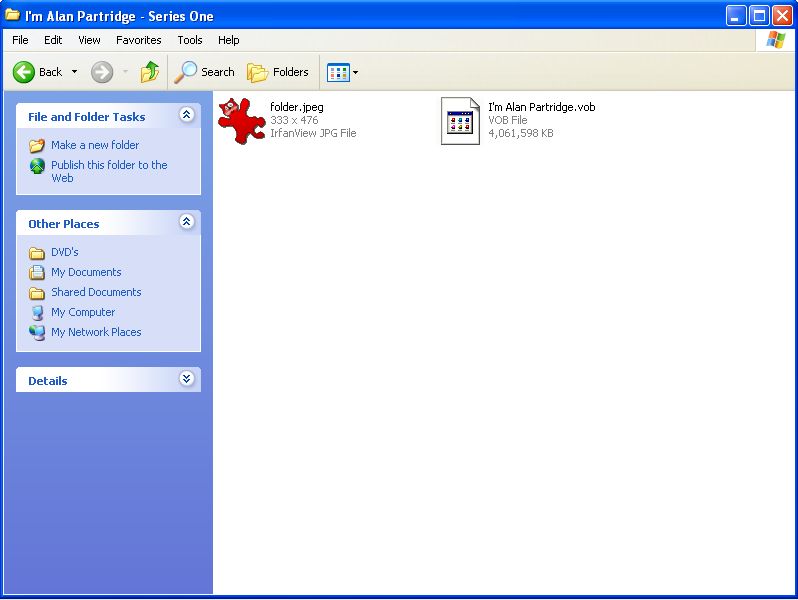Open the Views dropdown arrow
This screenshot has height=600, width=798.
pyautogui.click(x=355, y=72)
